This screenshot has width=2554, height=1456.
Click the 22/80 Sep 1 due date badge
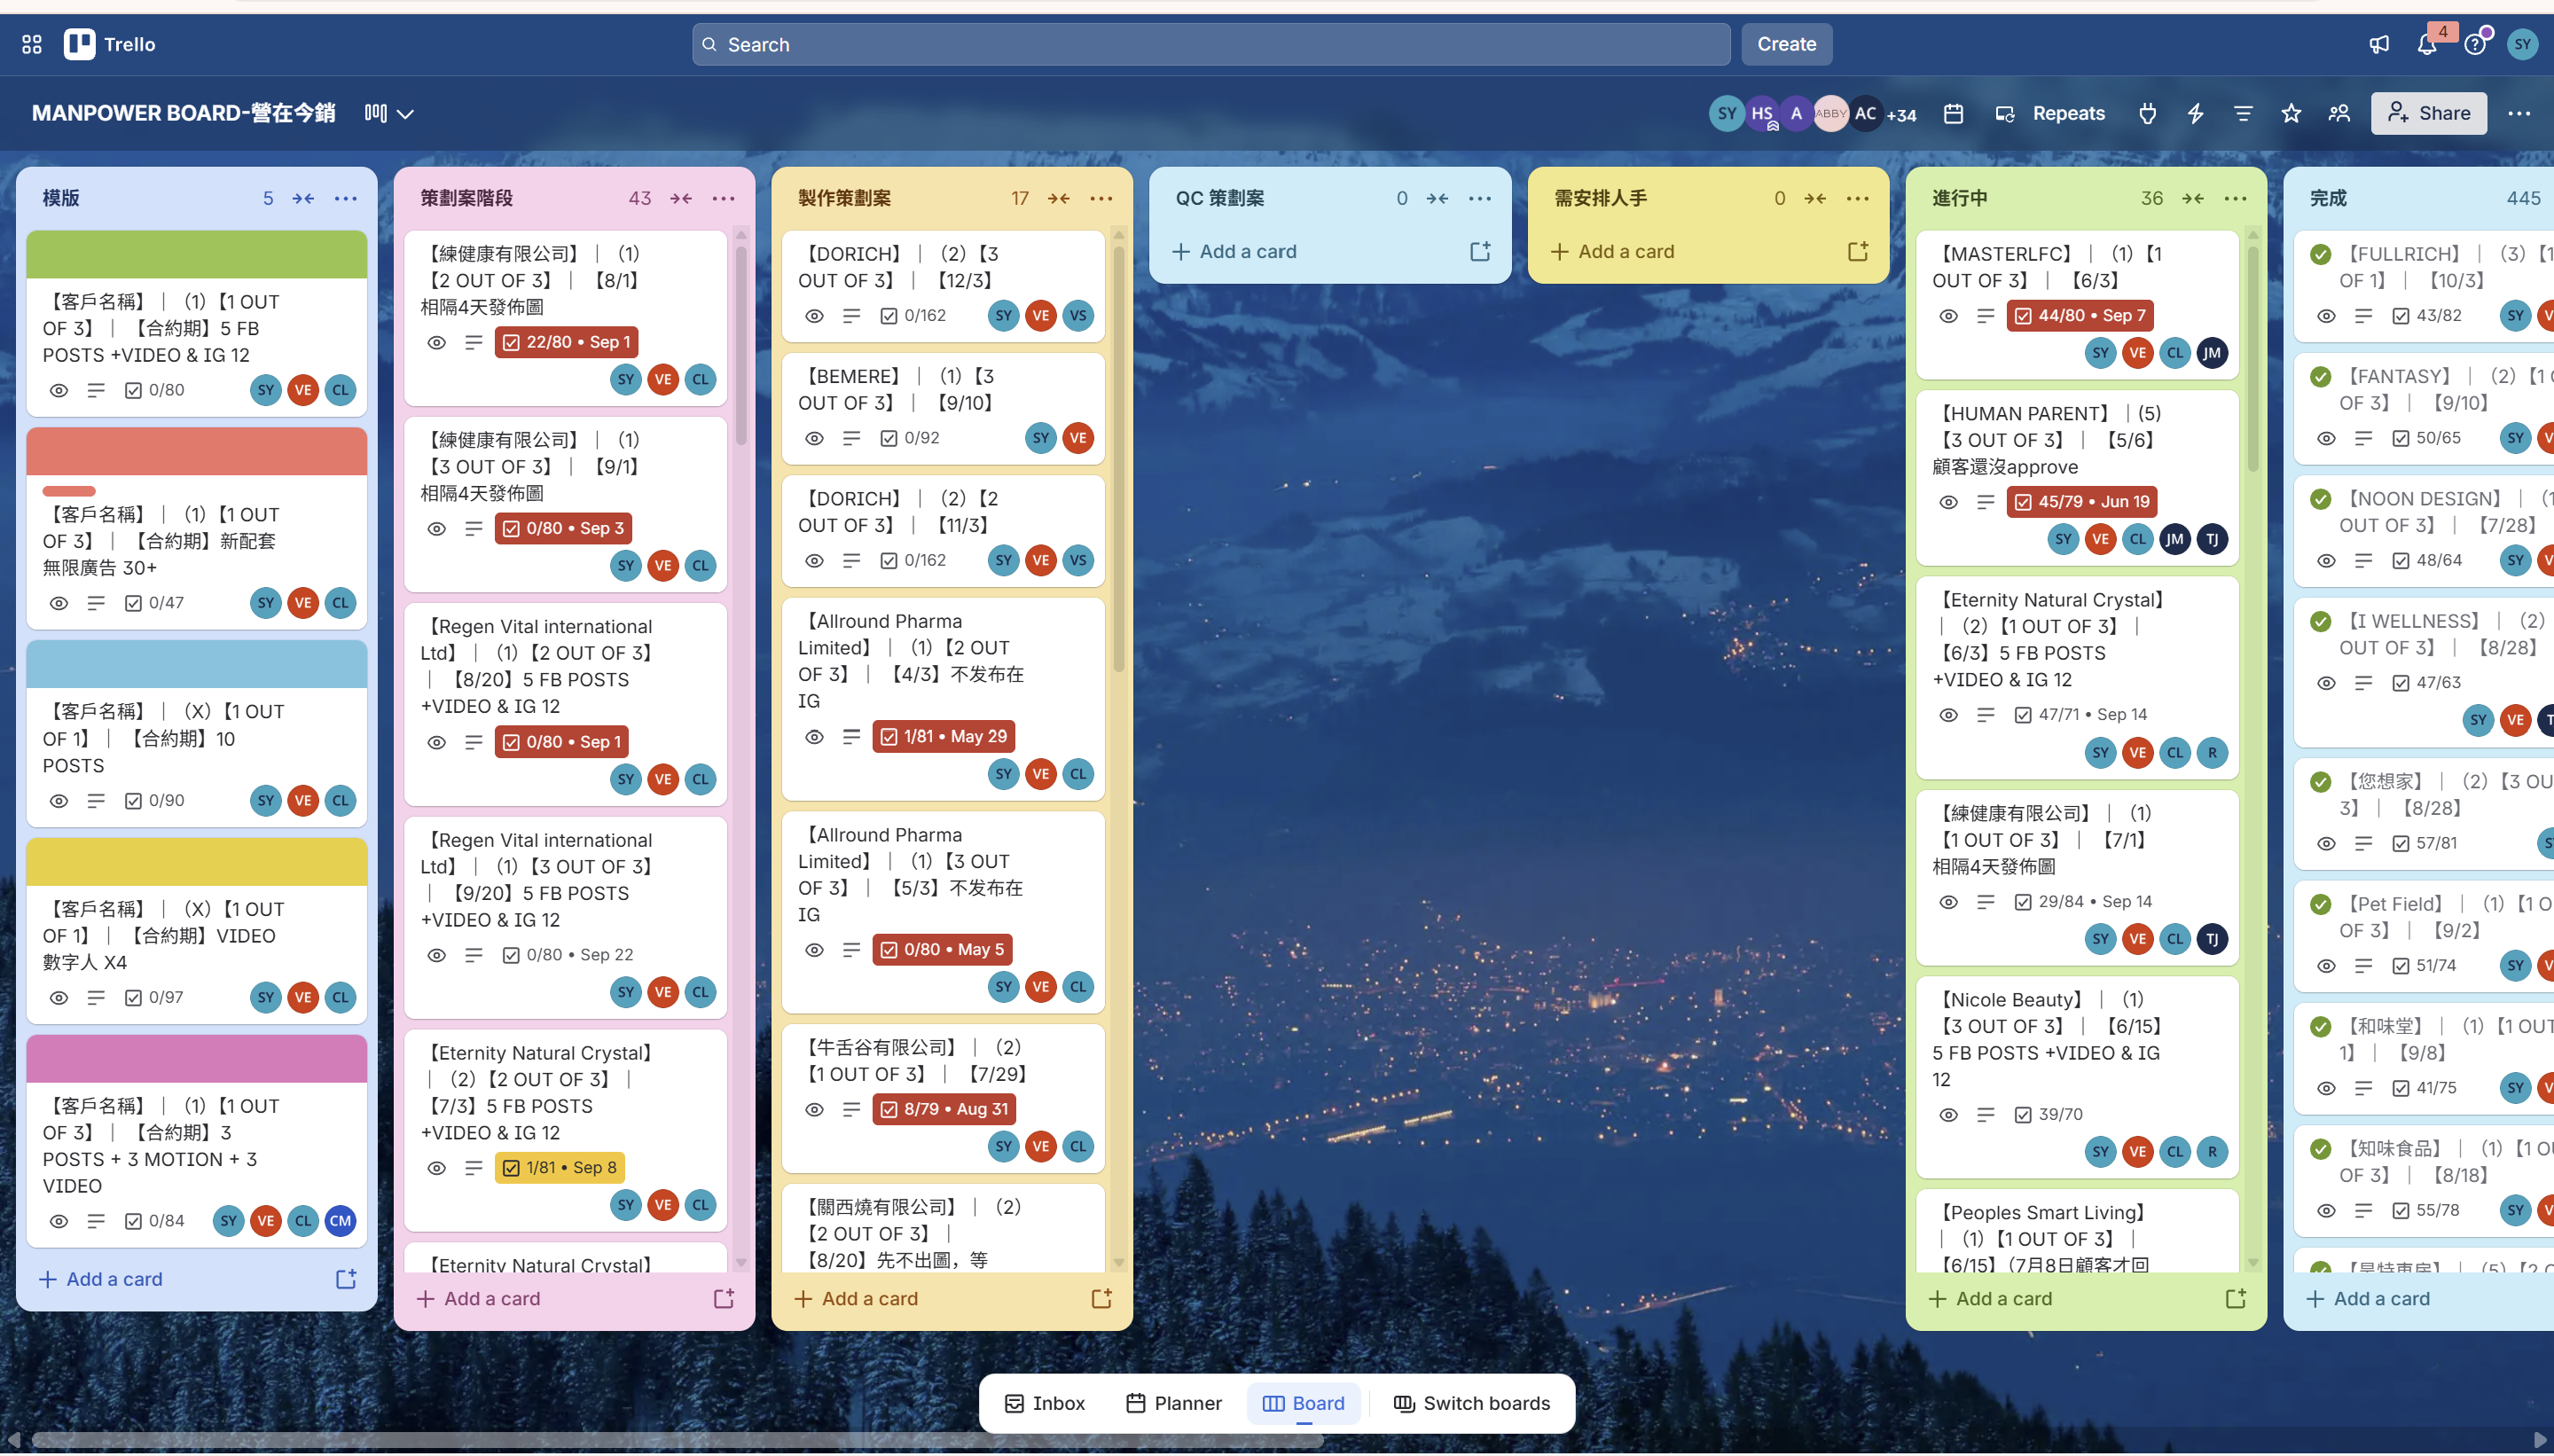click(567, 342)
